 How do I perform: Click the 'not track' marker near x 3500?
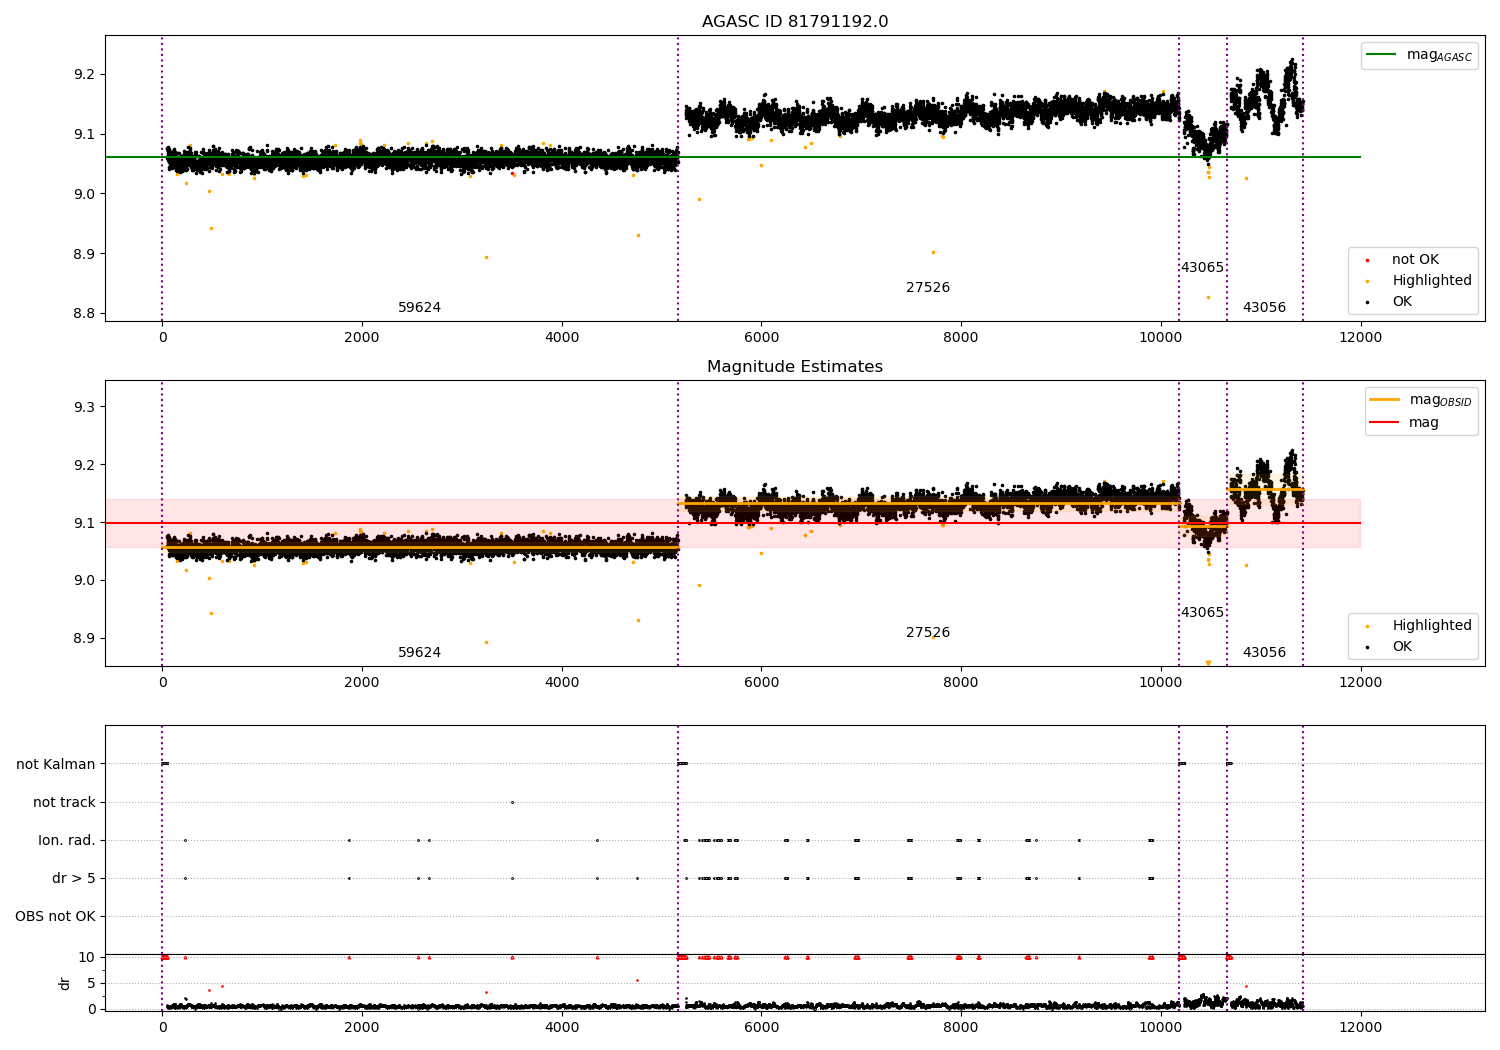pyautogui.click(x=512, y=802)
